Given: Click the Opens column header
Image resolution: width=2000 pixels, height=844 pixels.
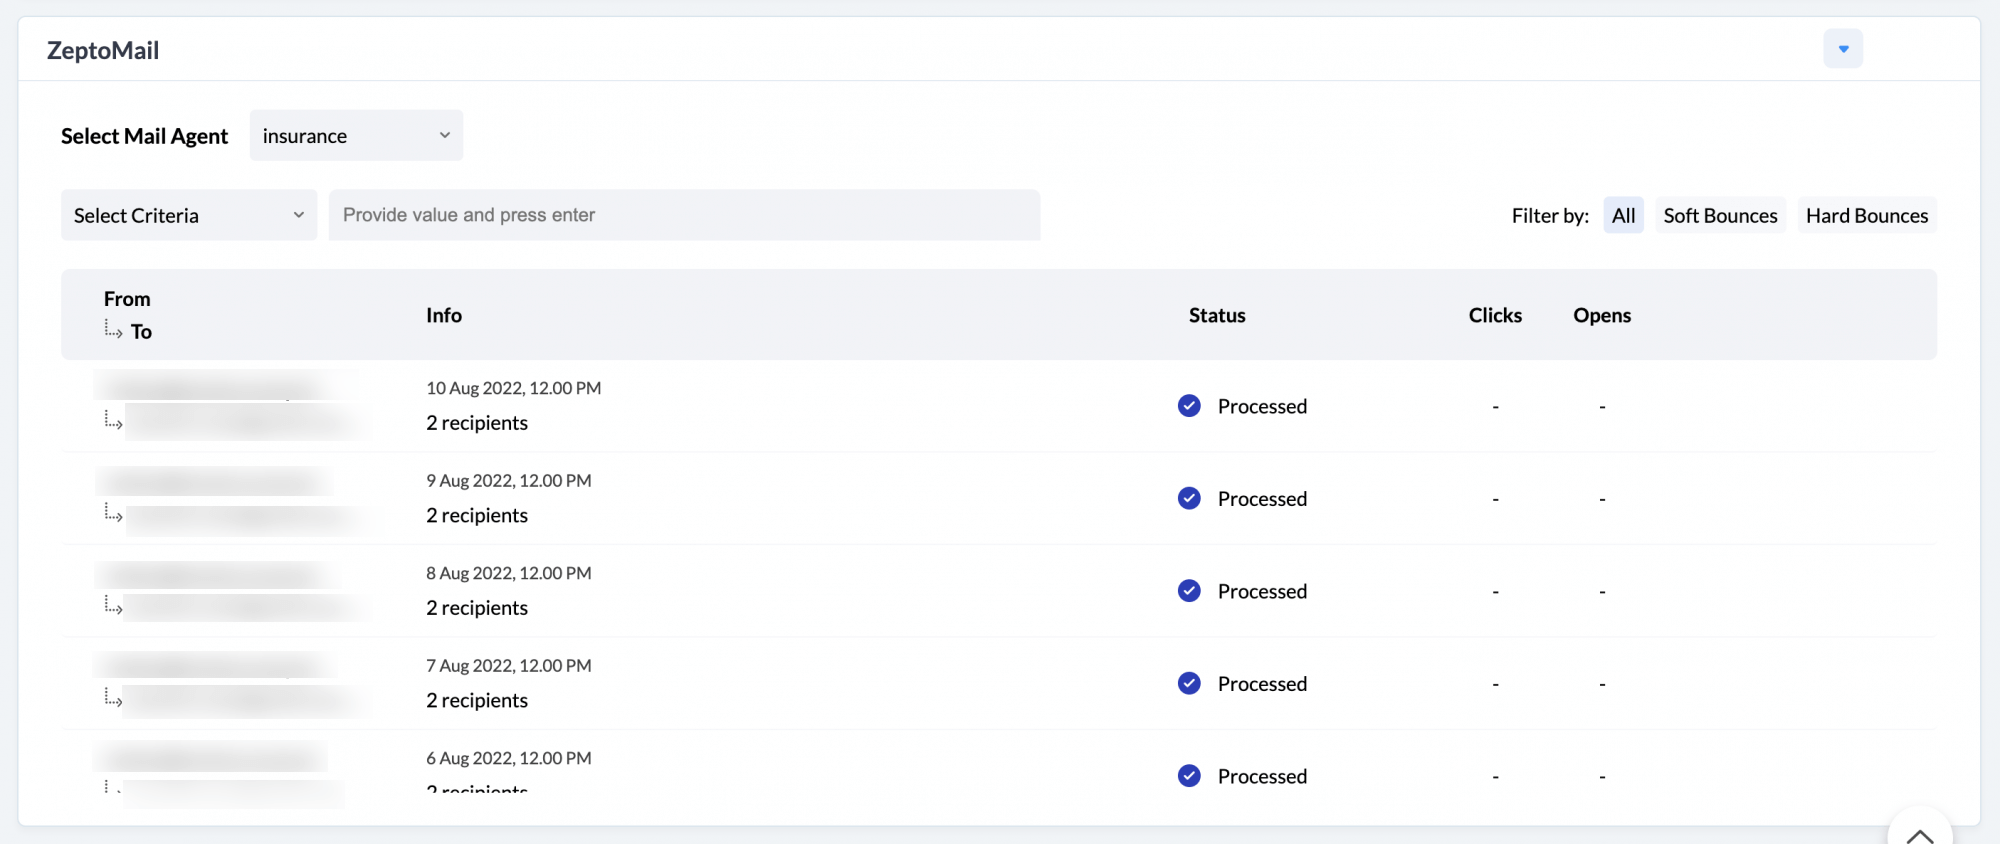Looking at the screenshot, I should [1601, 315].
